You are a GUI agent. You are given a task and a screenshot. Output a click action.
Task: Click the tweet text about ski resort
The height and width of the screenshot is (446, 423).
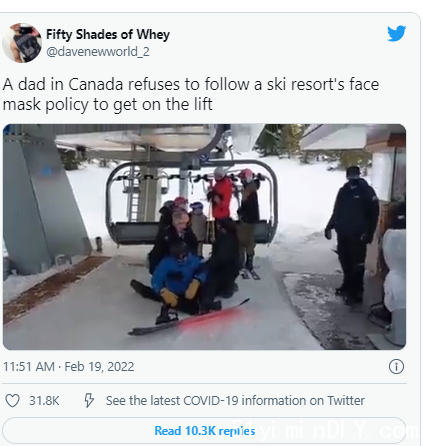coord(191,94)
